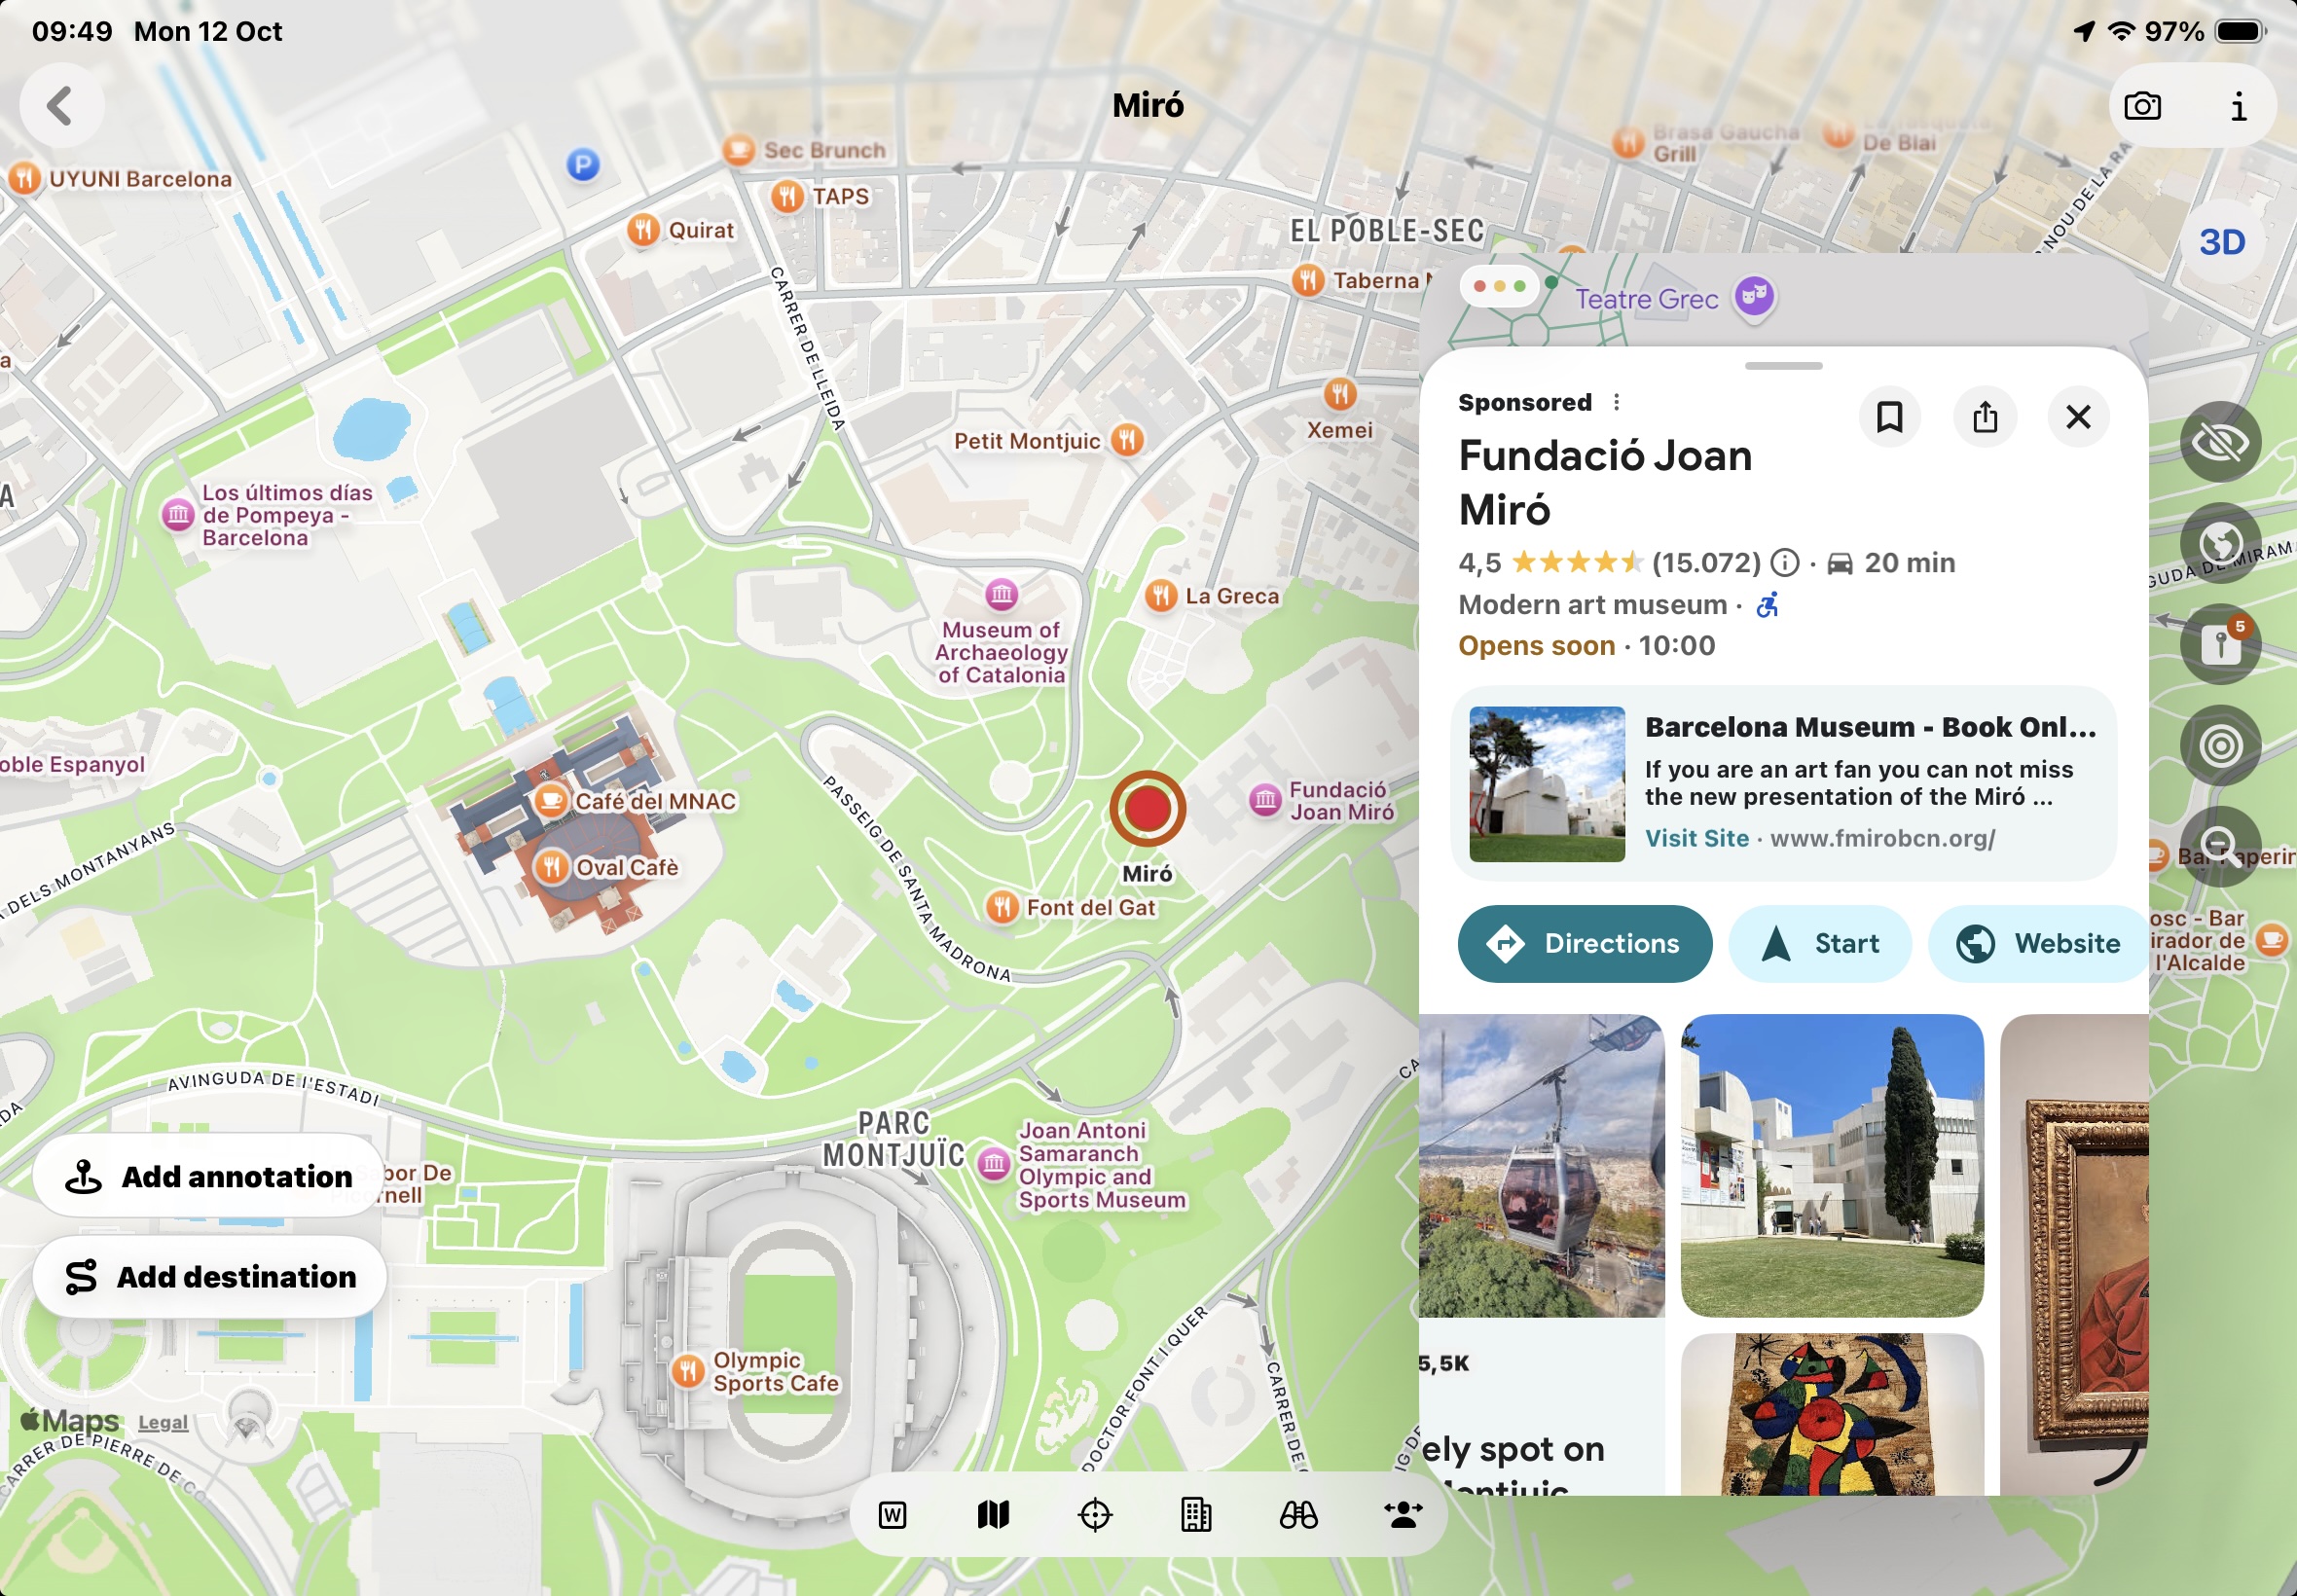Get Directions to Fundació Joan Miró

click(1585, 943)
